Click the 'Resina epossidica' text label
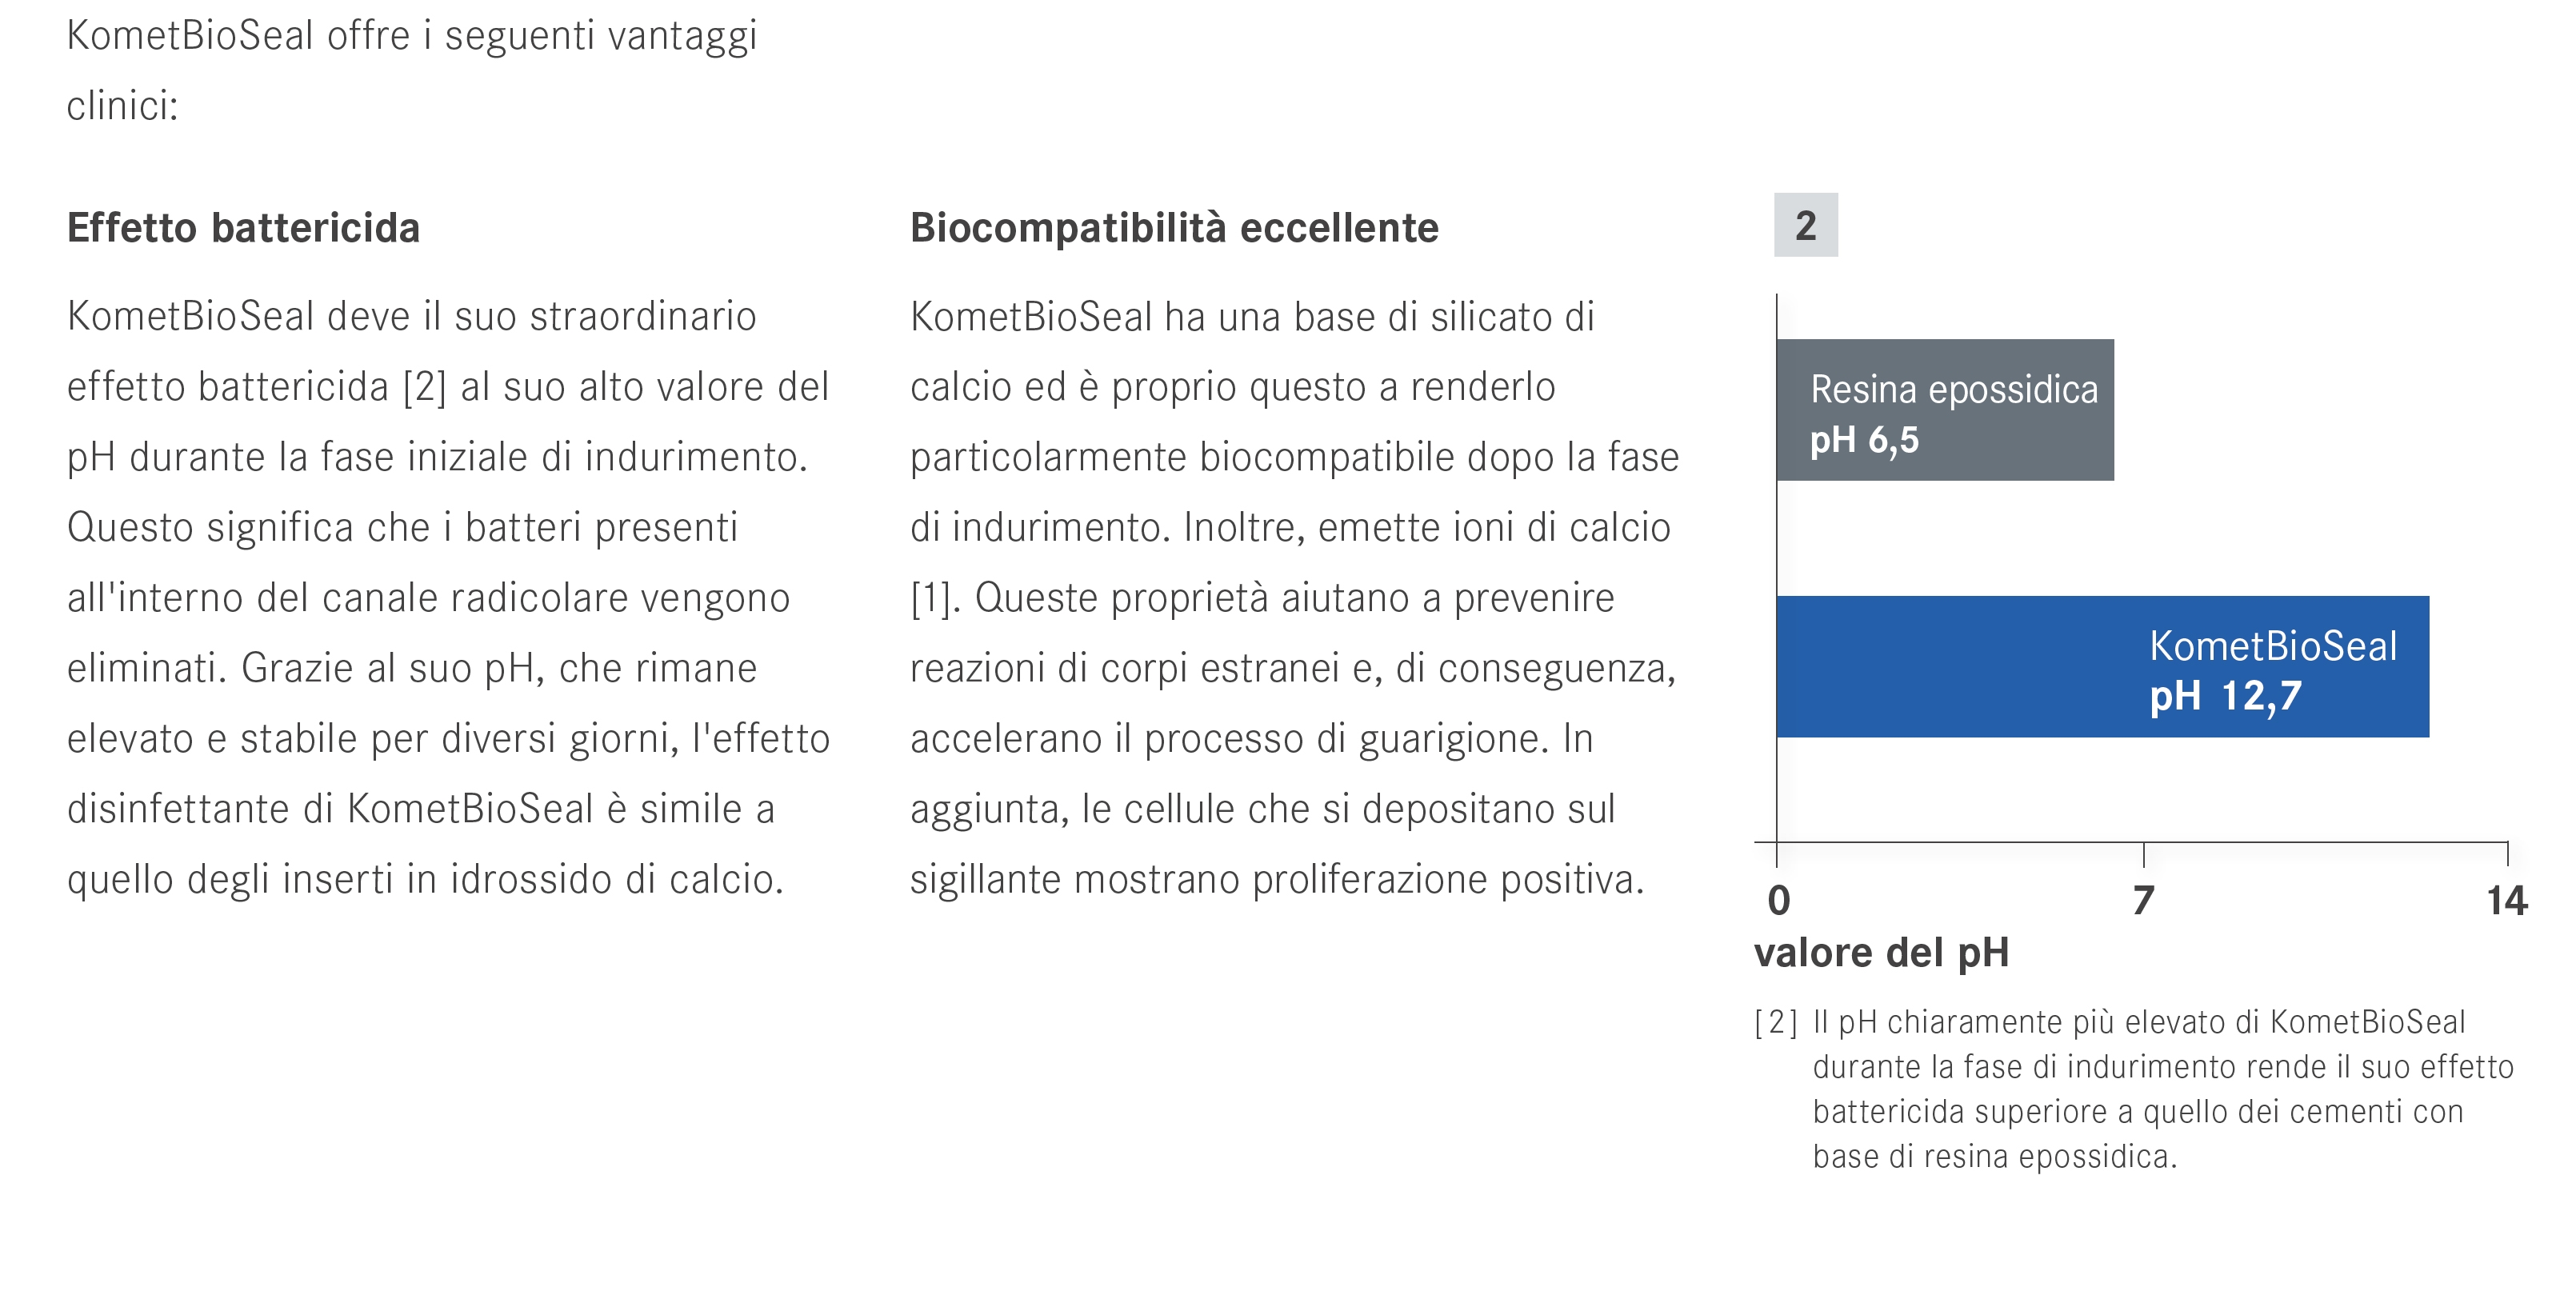The width and height of the screenshot is (2576, 1315). point(1954,389)
